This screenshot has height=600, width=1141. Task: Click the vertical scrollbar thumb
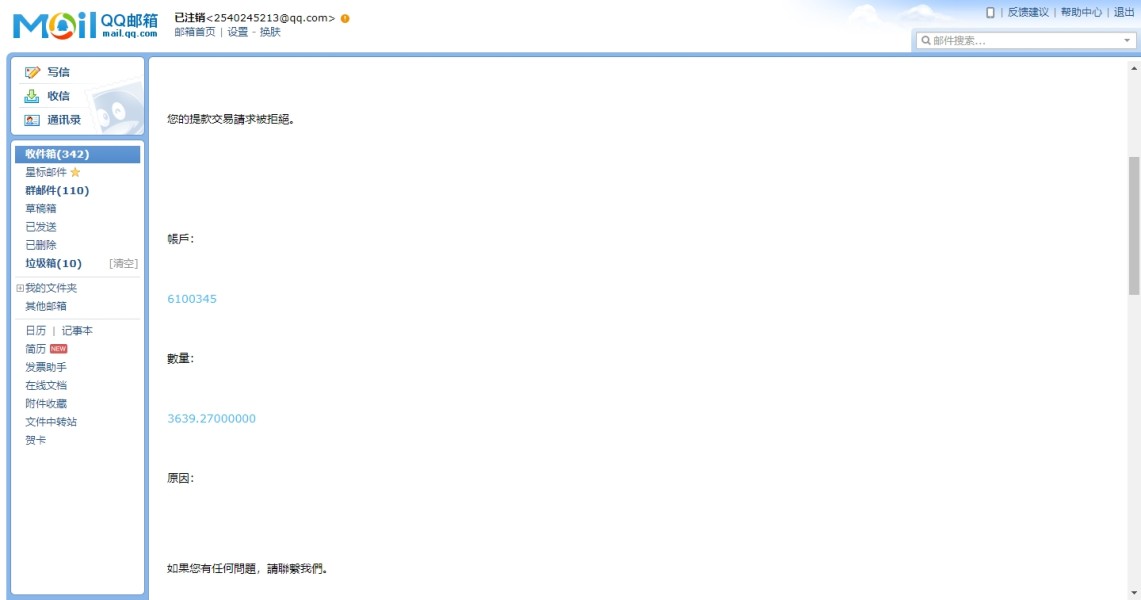click(1134, 225)
